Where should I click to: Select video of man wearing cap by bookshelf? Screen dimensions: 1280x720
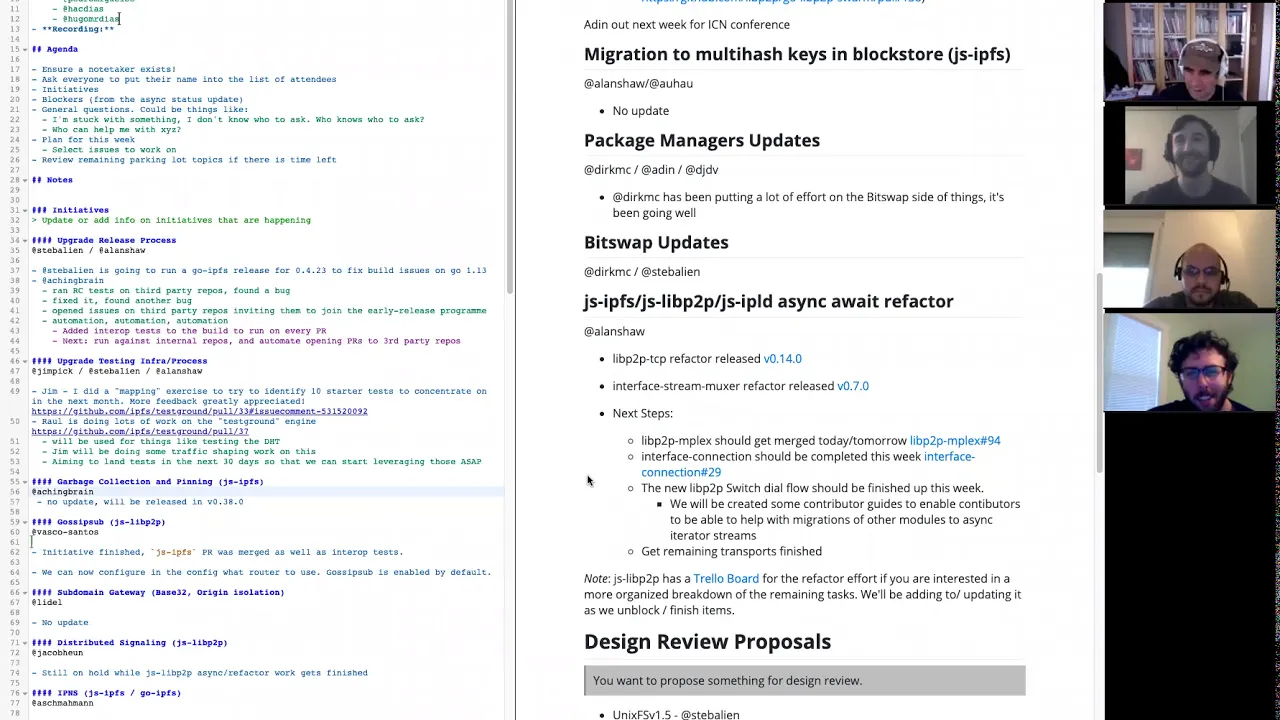(x=1190, y=51)
